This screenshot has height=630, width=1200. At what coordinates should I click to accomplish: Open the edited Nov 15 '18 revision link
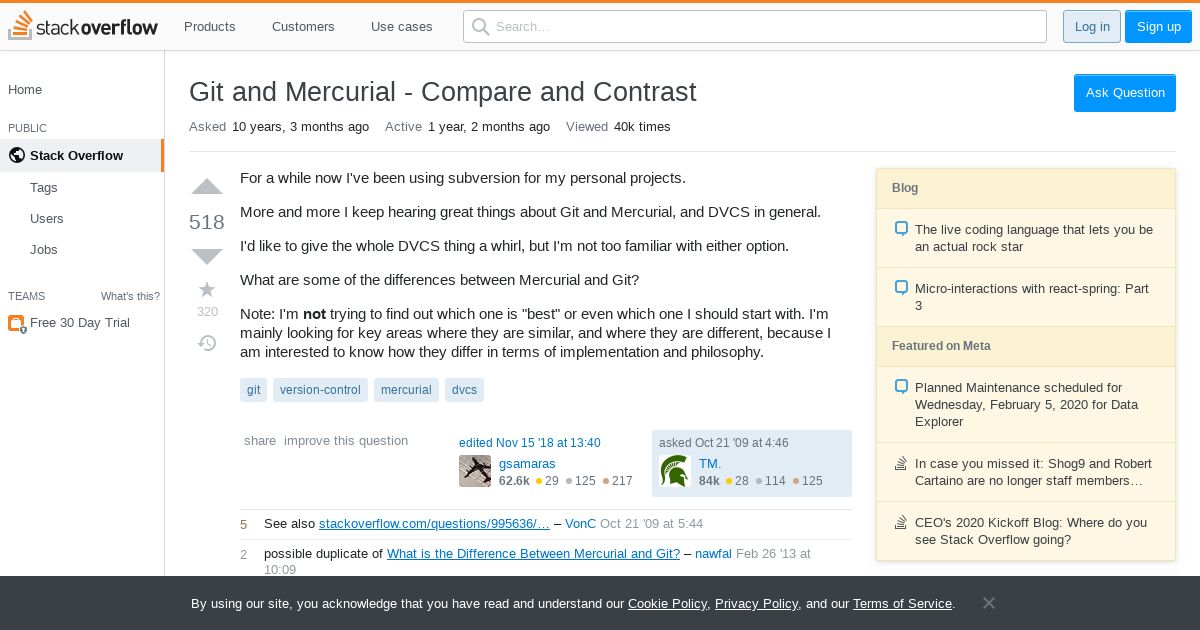click(530, 443)
